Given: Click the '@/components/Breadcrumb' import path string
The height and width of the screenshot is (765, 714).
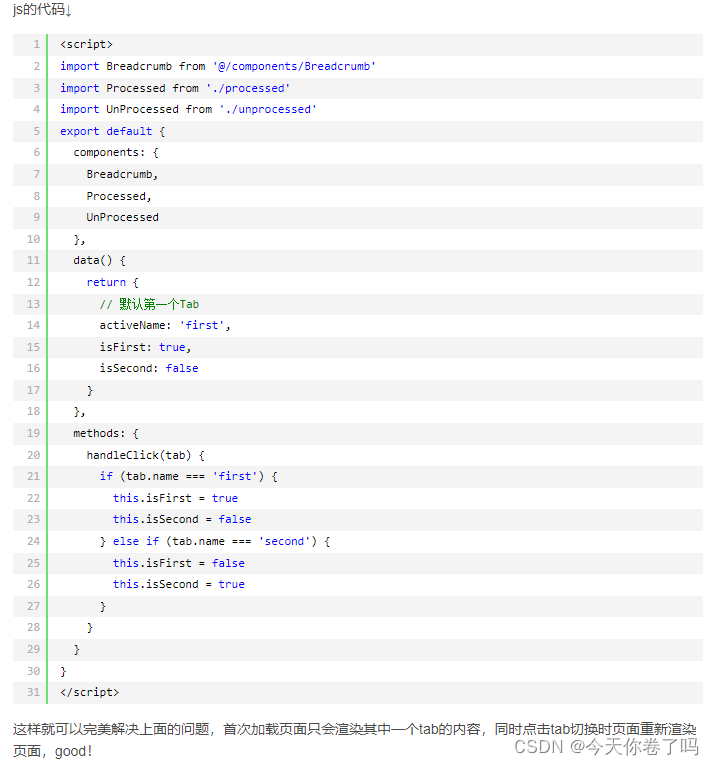Looking at the screenshot, I should coord(294,66).
